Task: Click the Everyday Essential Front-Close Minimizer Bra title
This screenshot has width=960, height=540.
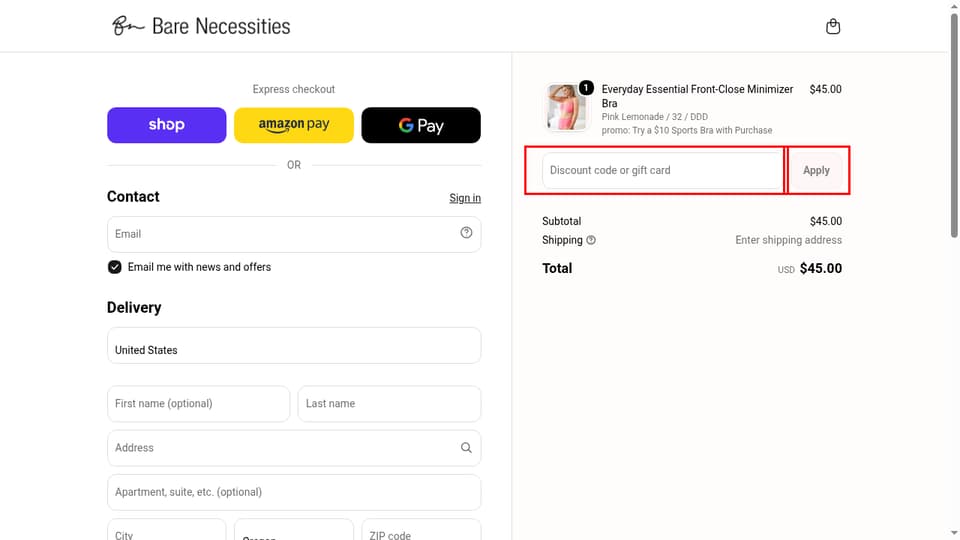Action: pyautogui.click(x=697, y=96)
